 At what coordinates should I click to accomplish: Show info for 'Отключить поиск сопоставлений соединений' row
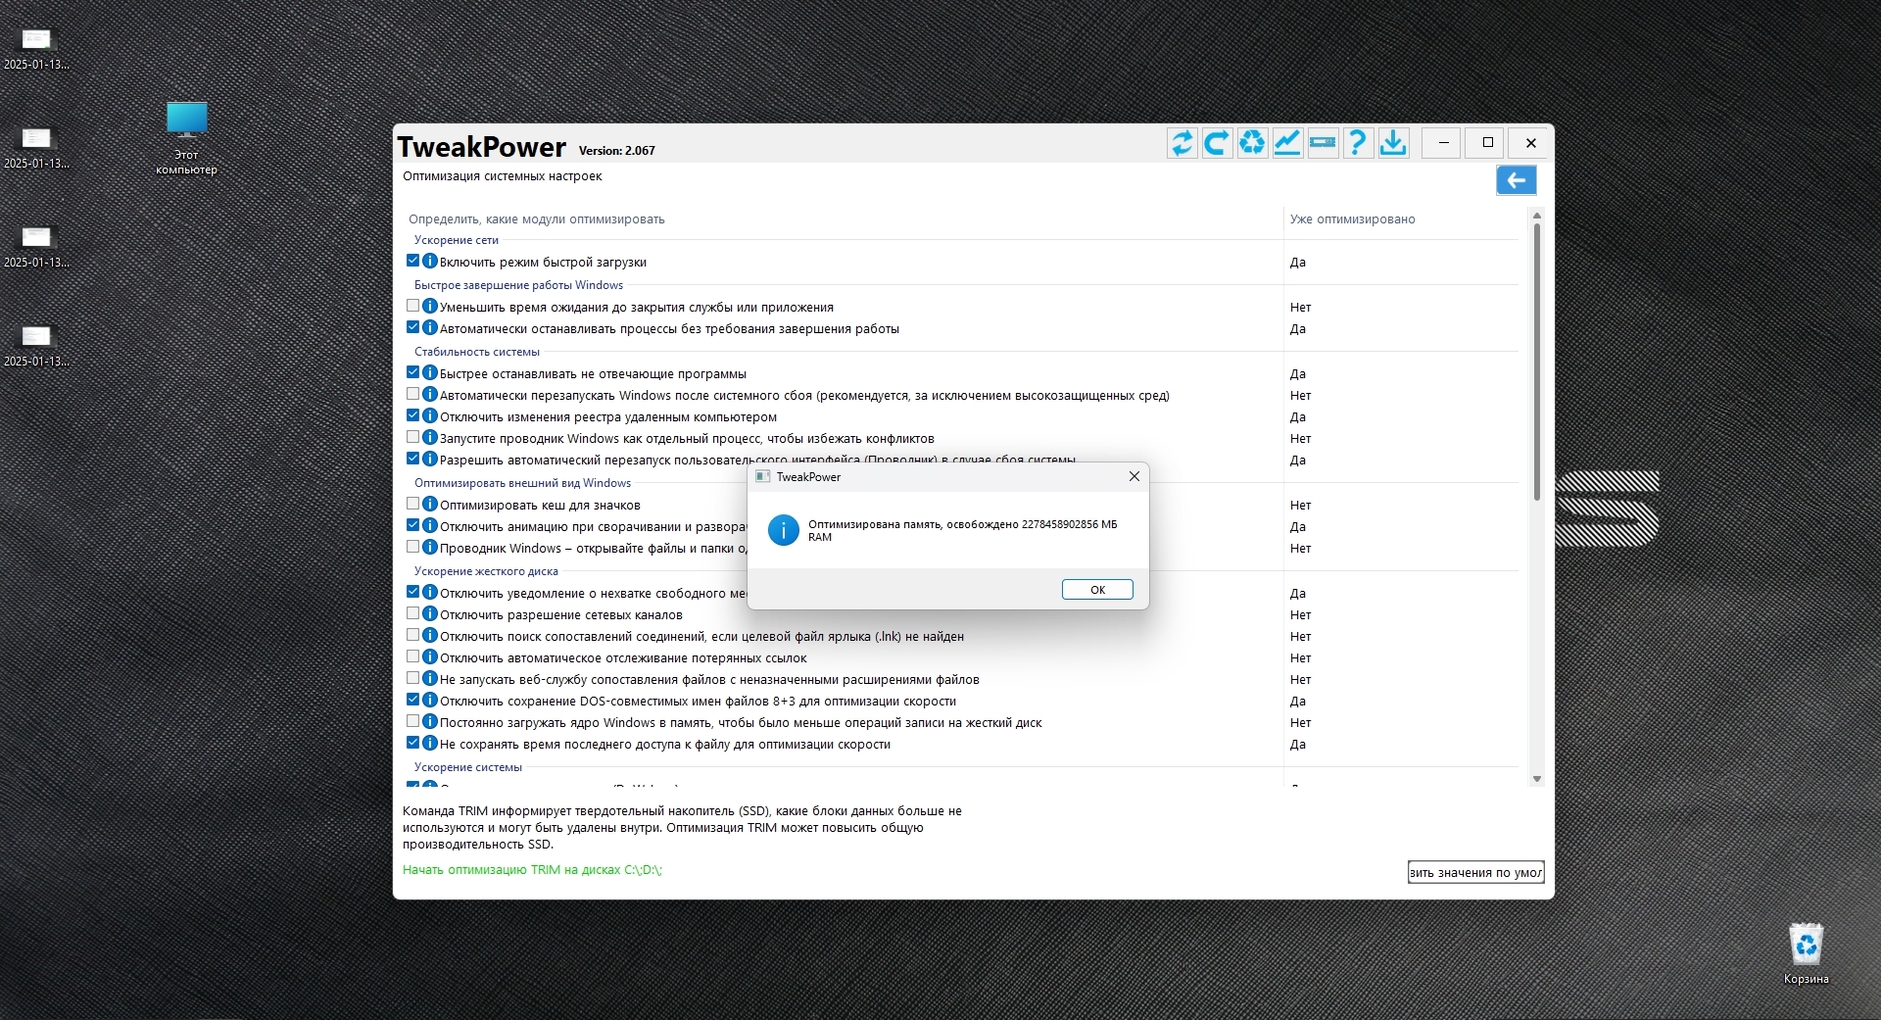pyautogui.click(x=430, y=636)
